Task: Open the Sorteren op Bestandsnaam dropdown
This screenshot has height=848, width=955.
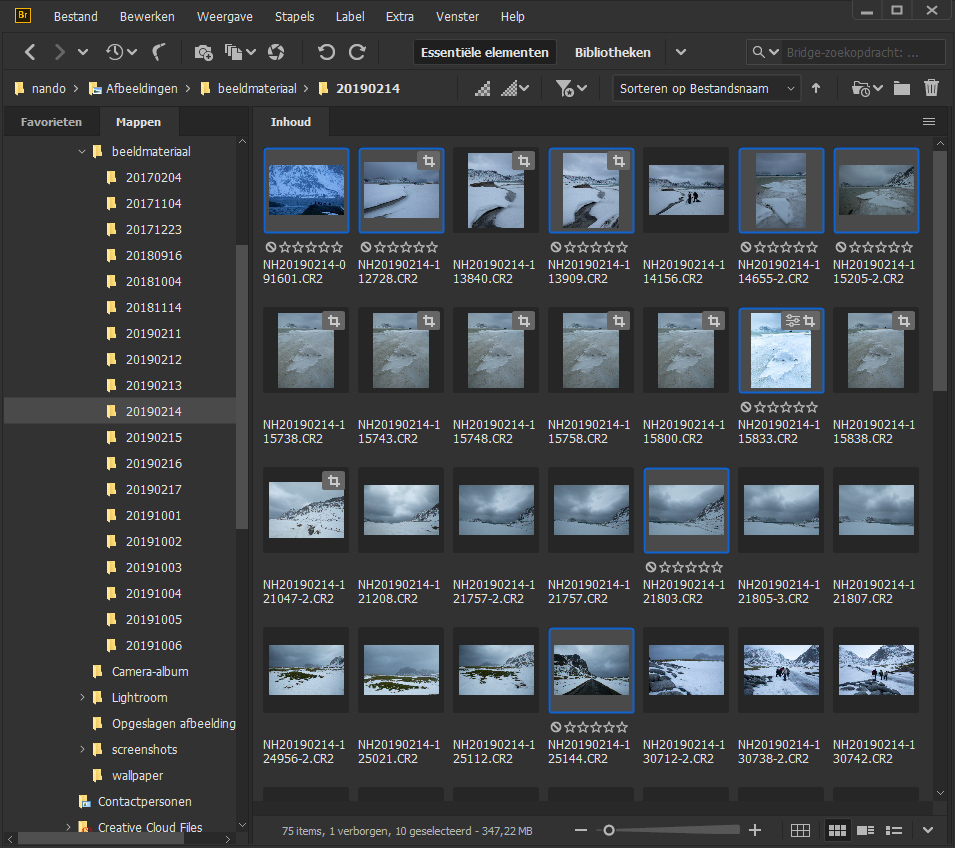Action: 707,89
